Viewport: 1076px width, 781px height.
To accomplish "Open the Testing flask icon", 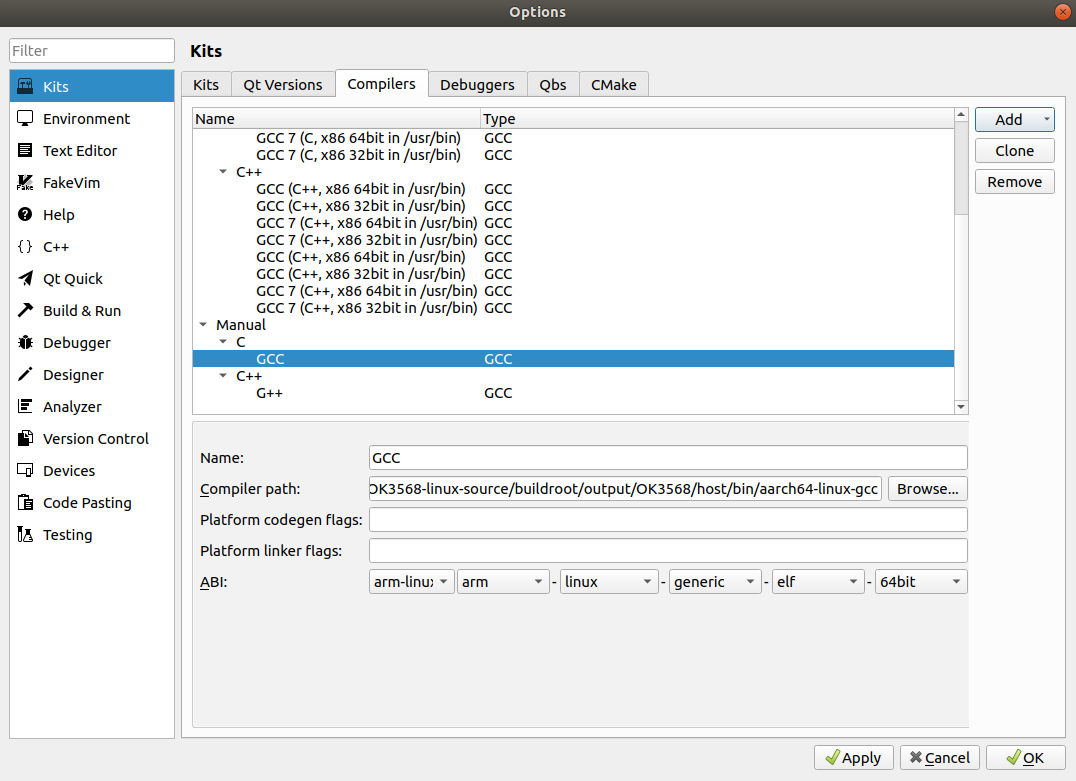I will tap(26, 535).
